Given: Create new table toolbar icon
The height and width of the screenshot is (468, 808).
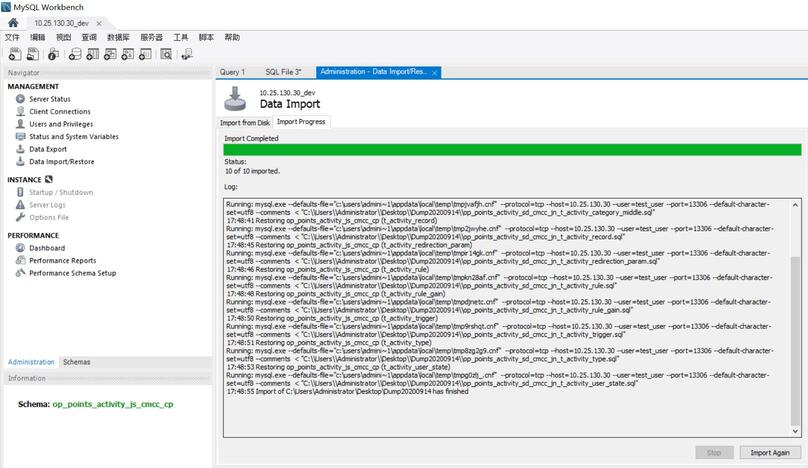Looking at the screenshot, I should point(93,54).
